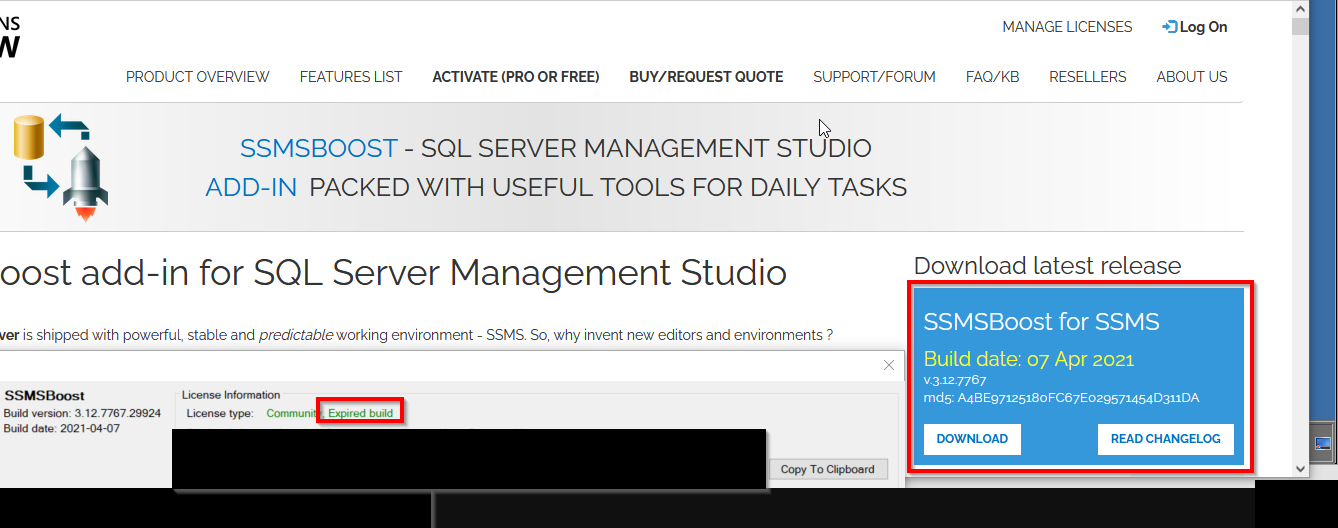1338x528 pixels.
Task: Click the Expired build label
Action: tap(361, 413)
